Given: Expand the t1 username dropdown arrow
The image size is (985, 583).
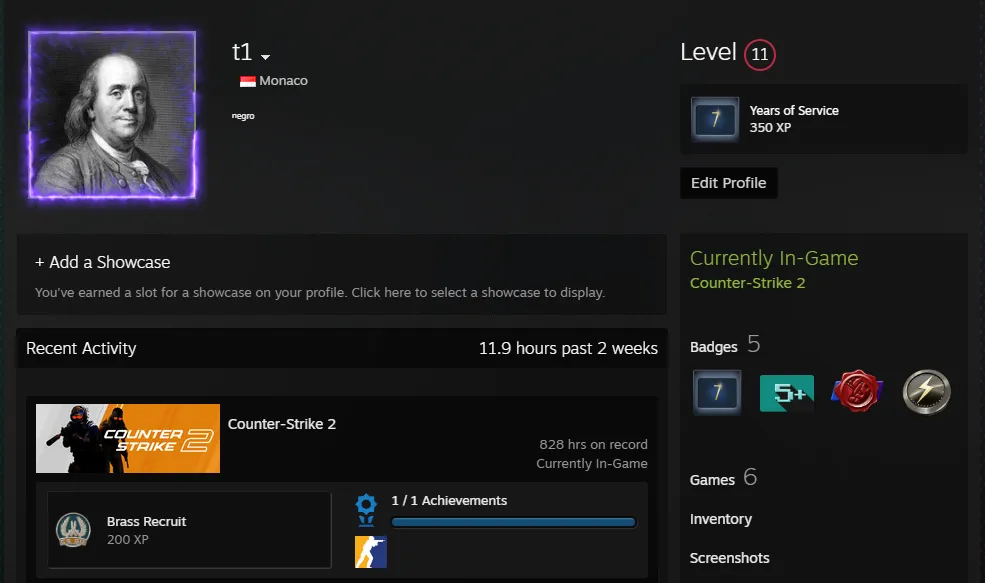Looking at the screenshot, I should [x=265, y=57].
